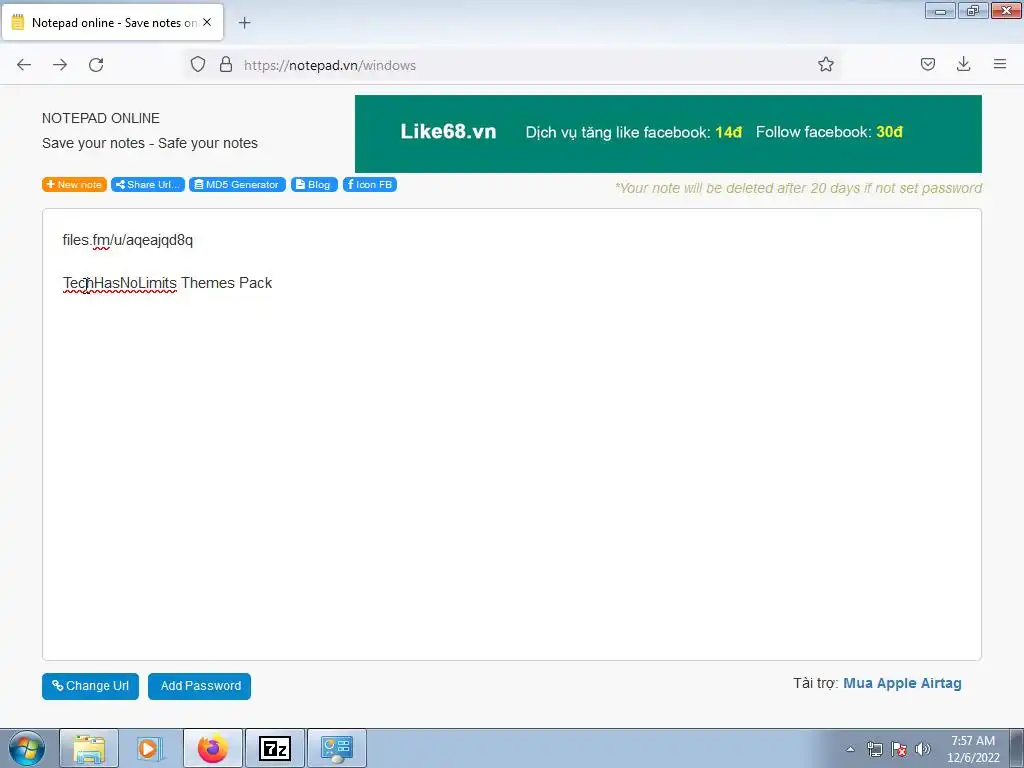Open Windows Explorer from taskbar
1024x768 pixels.
[x=89, y=748]
